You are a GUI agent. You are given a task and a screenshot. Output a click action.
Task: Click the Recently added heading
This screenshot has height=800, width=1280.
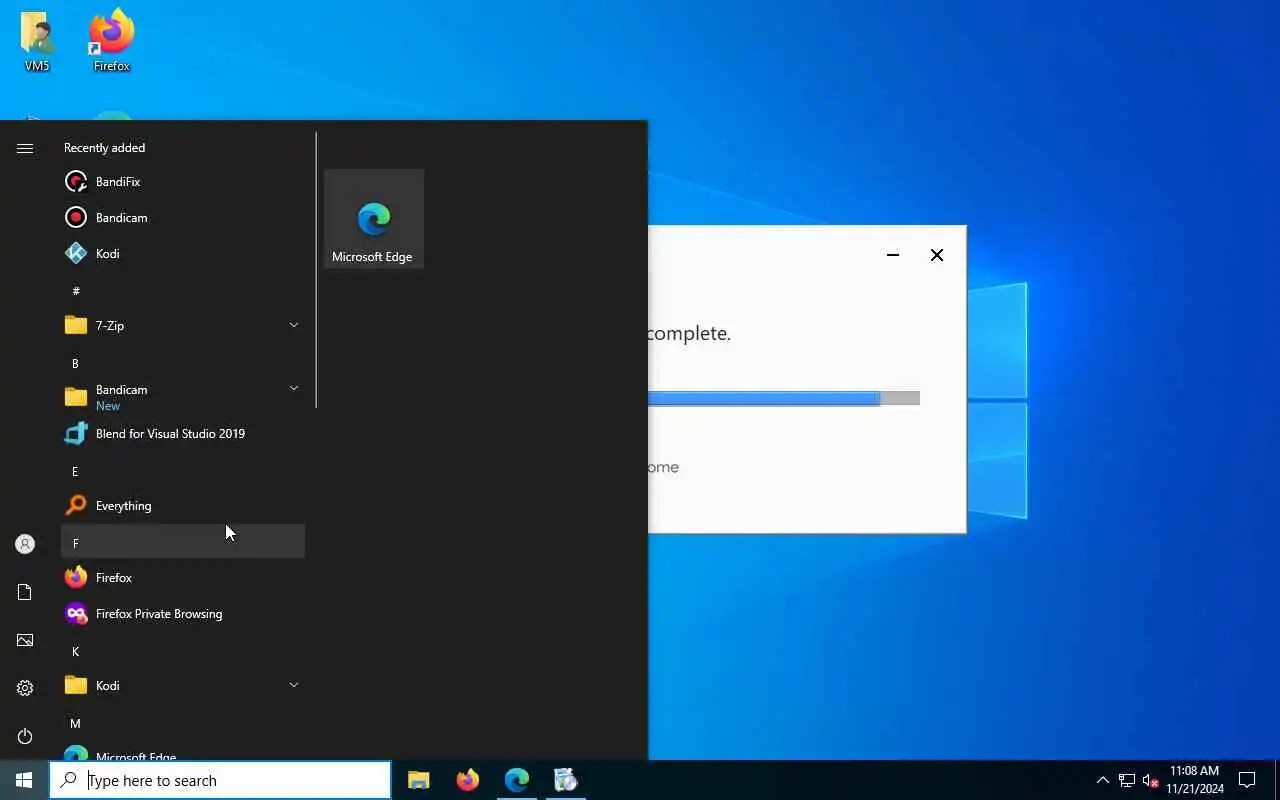click(x=105, y=148)
